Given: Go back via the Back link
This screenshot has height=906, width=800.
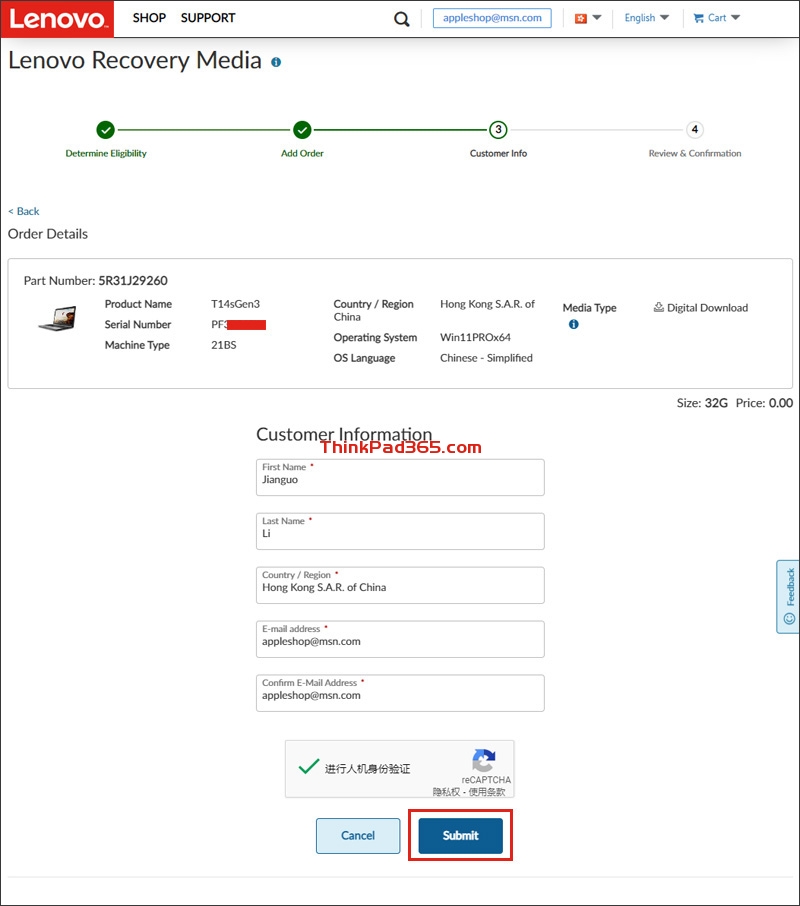Looking at the screenshot, I should 24,211.
